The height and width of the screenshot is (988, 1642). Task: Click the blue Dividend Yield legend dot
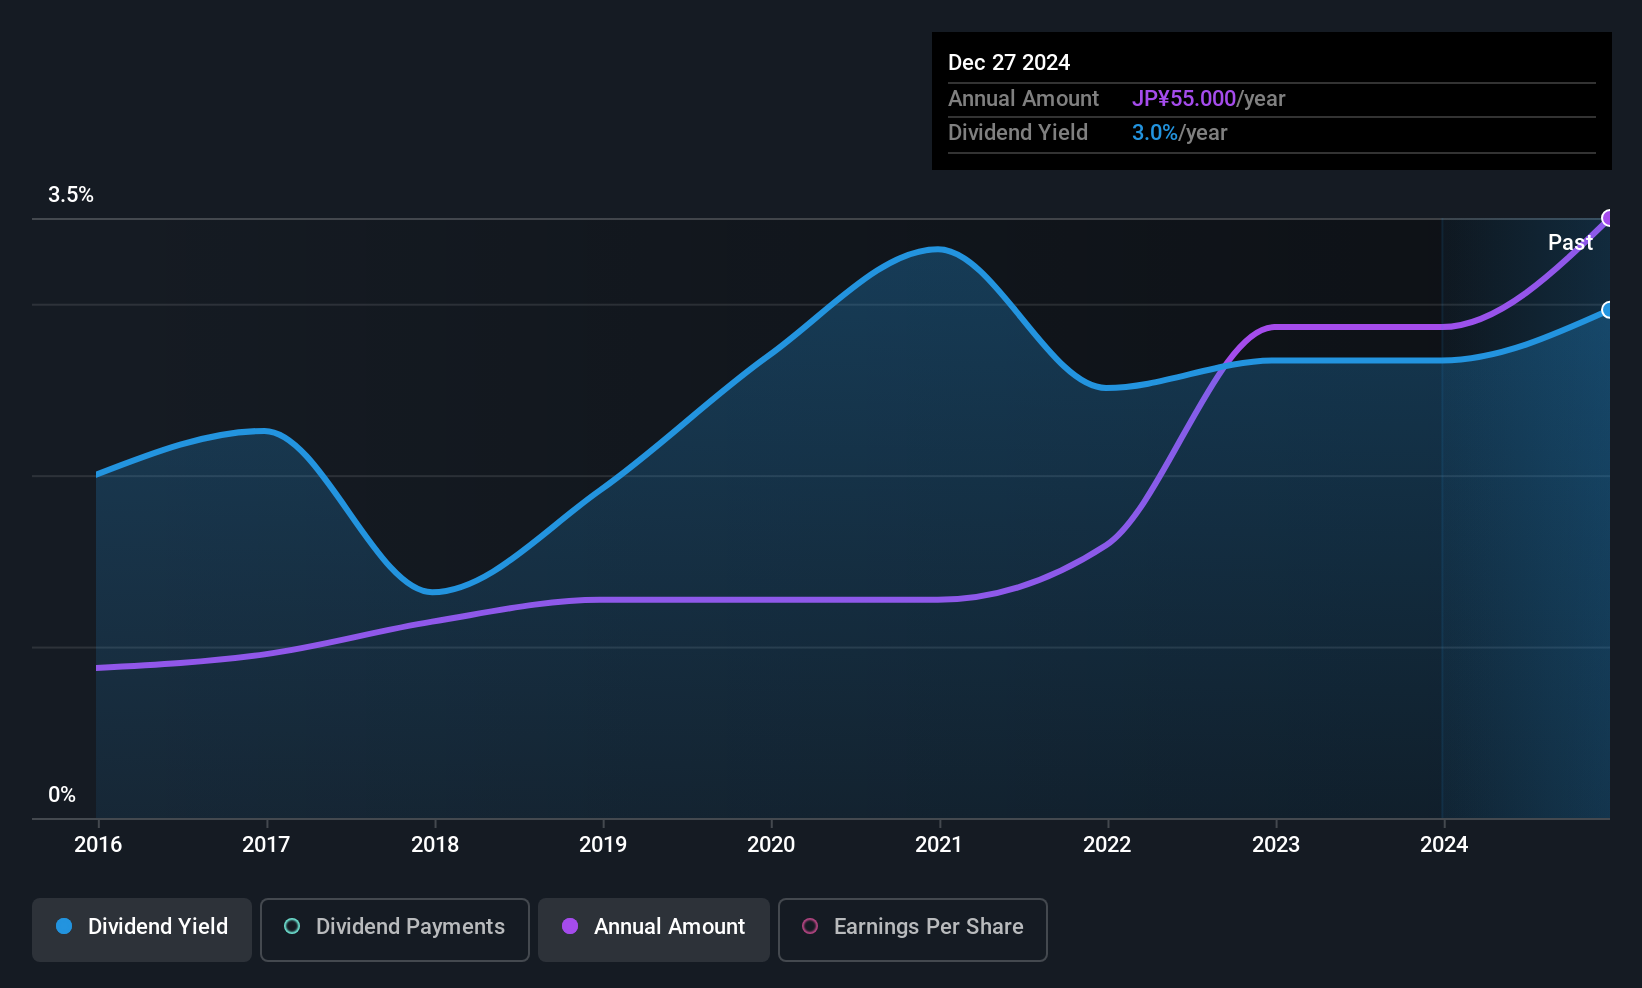tap(64, 926)
